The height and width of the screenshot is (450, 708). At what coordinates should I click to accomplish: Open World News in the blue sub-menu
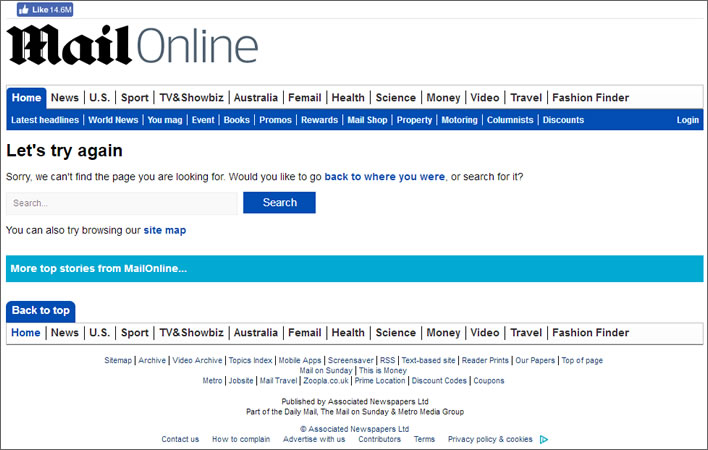(x=113, y=120)
